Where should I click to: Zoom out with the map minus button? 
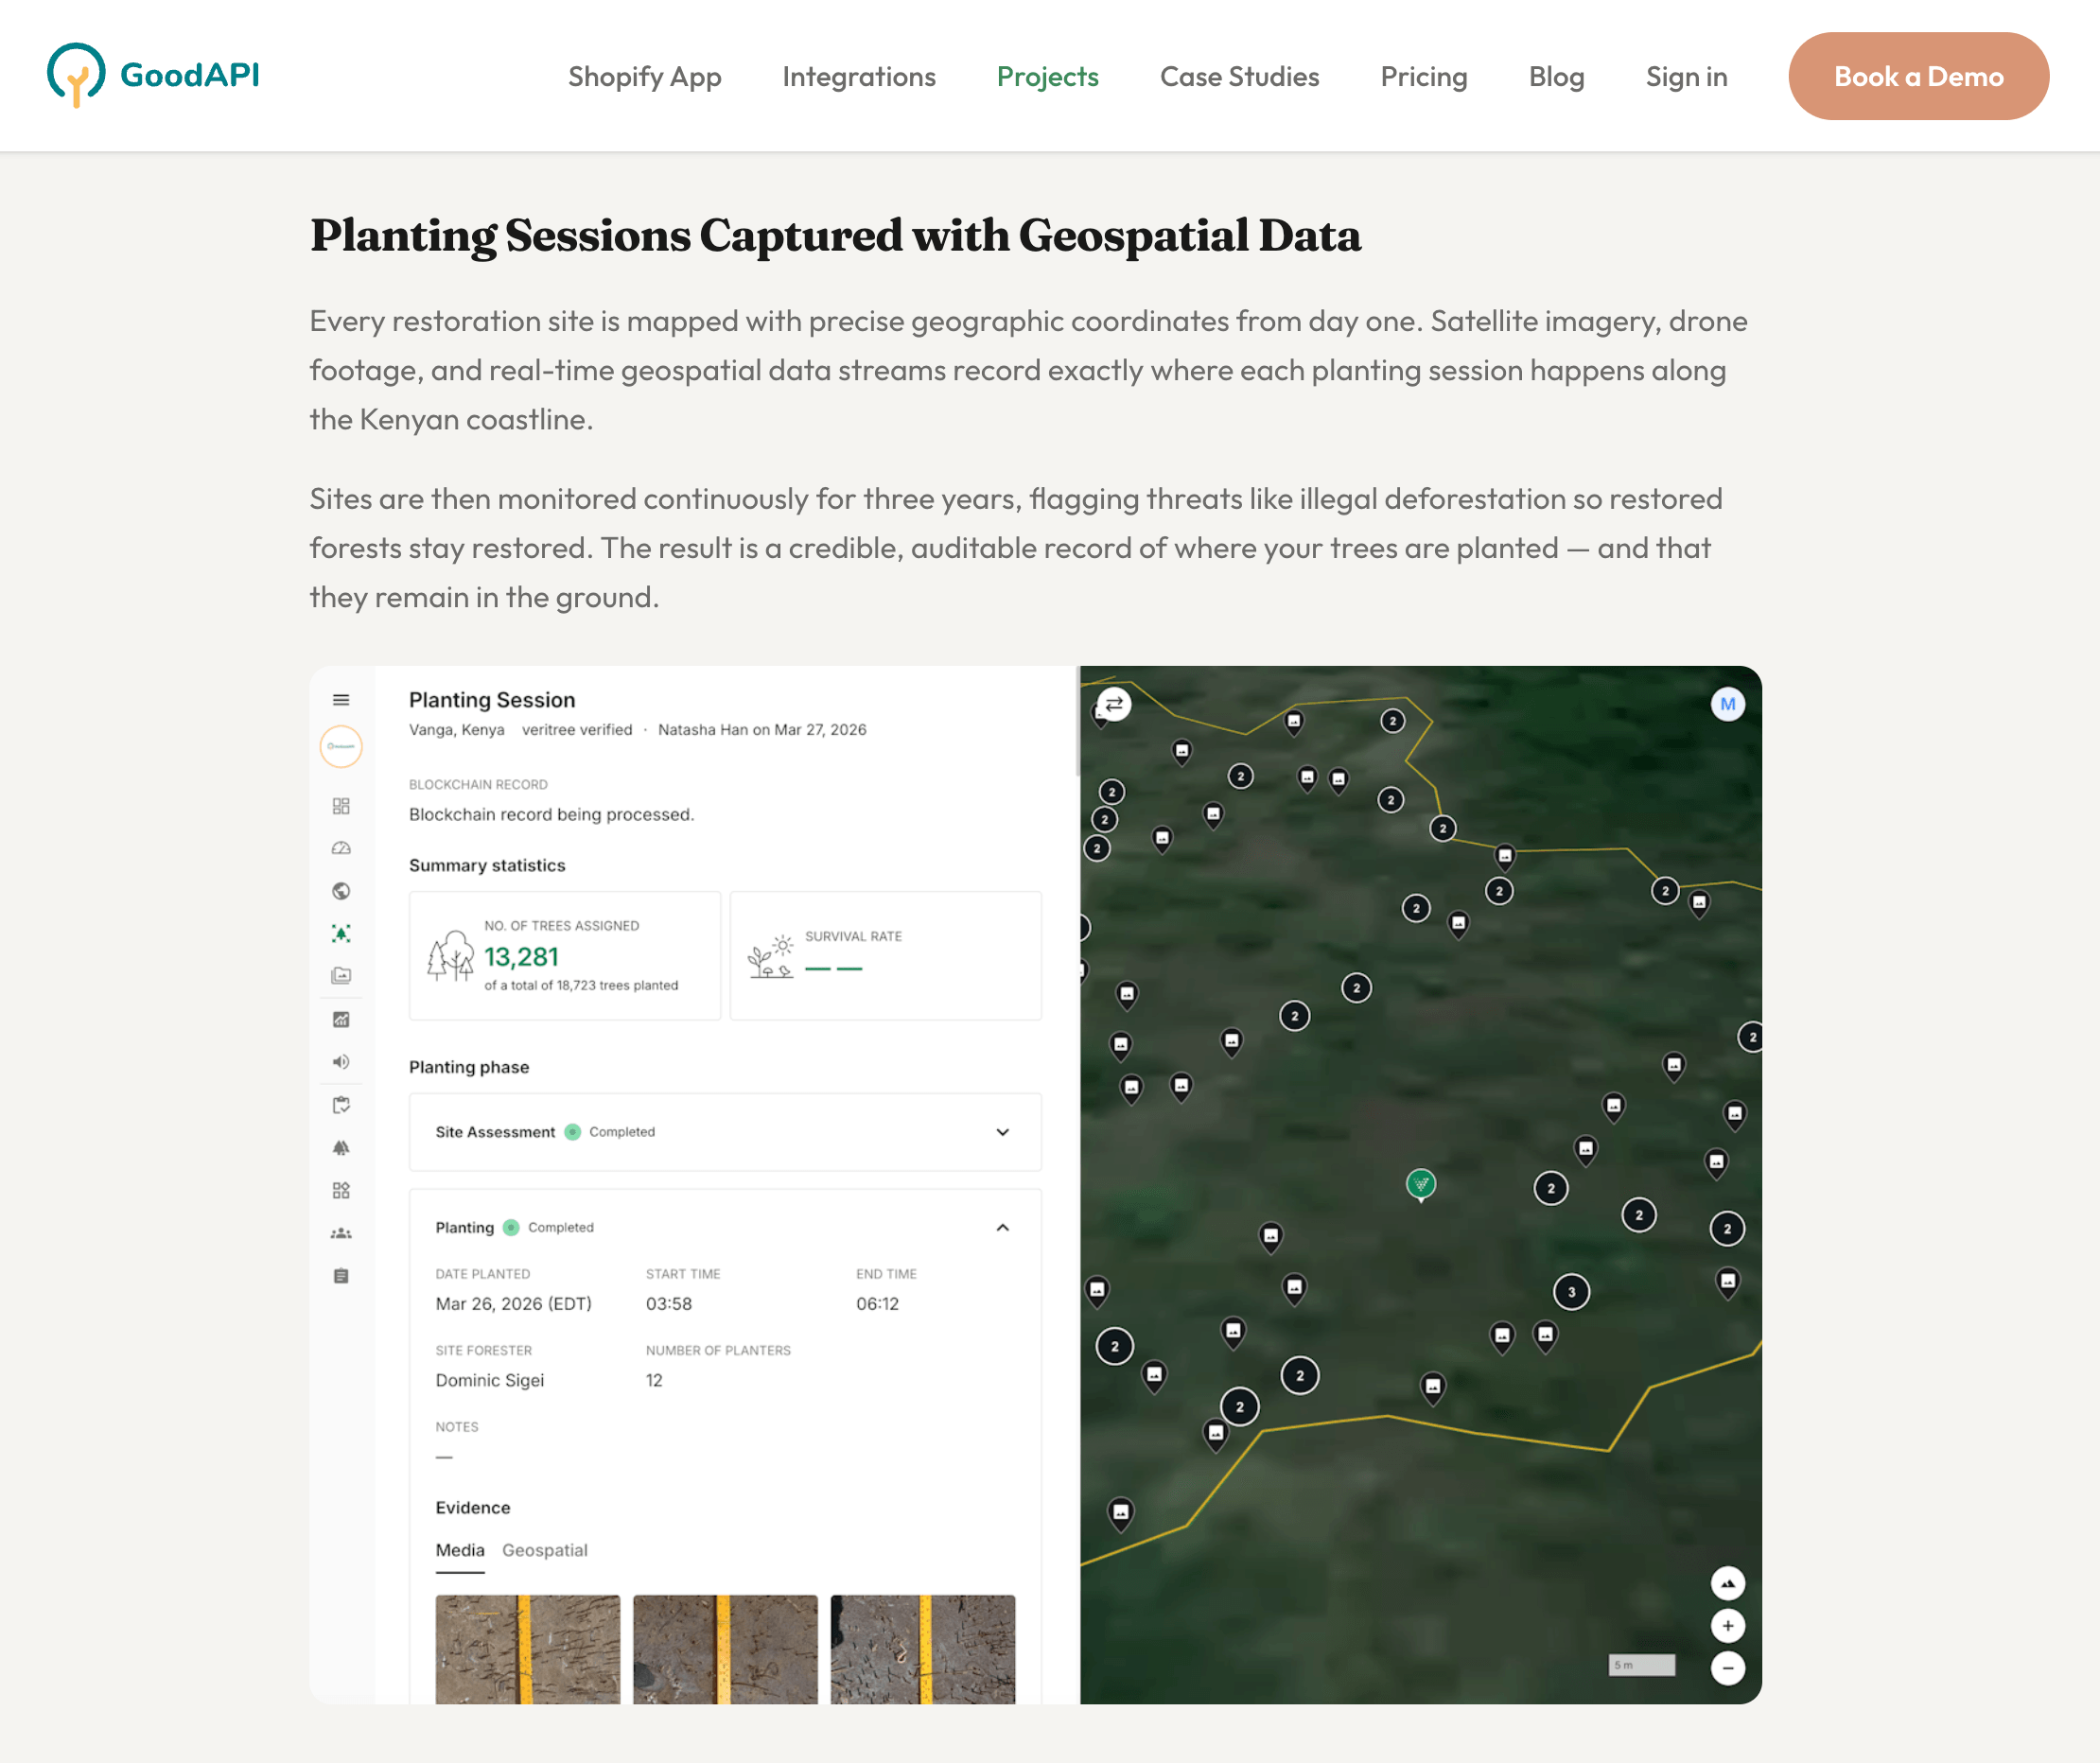pyautogui.click(x=1727, y=1668)
